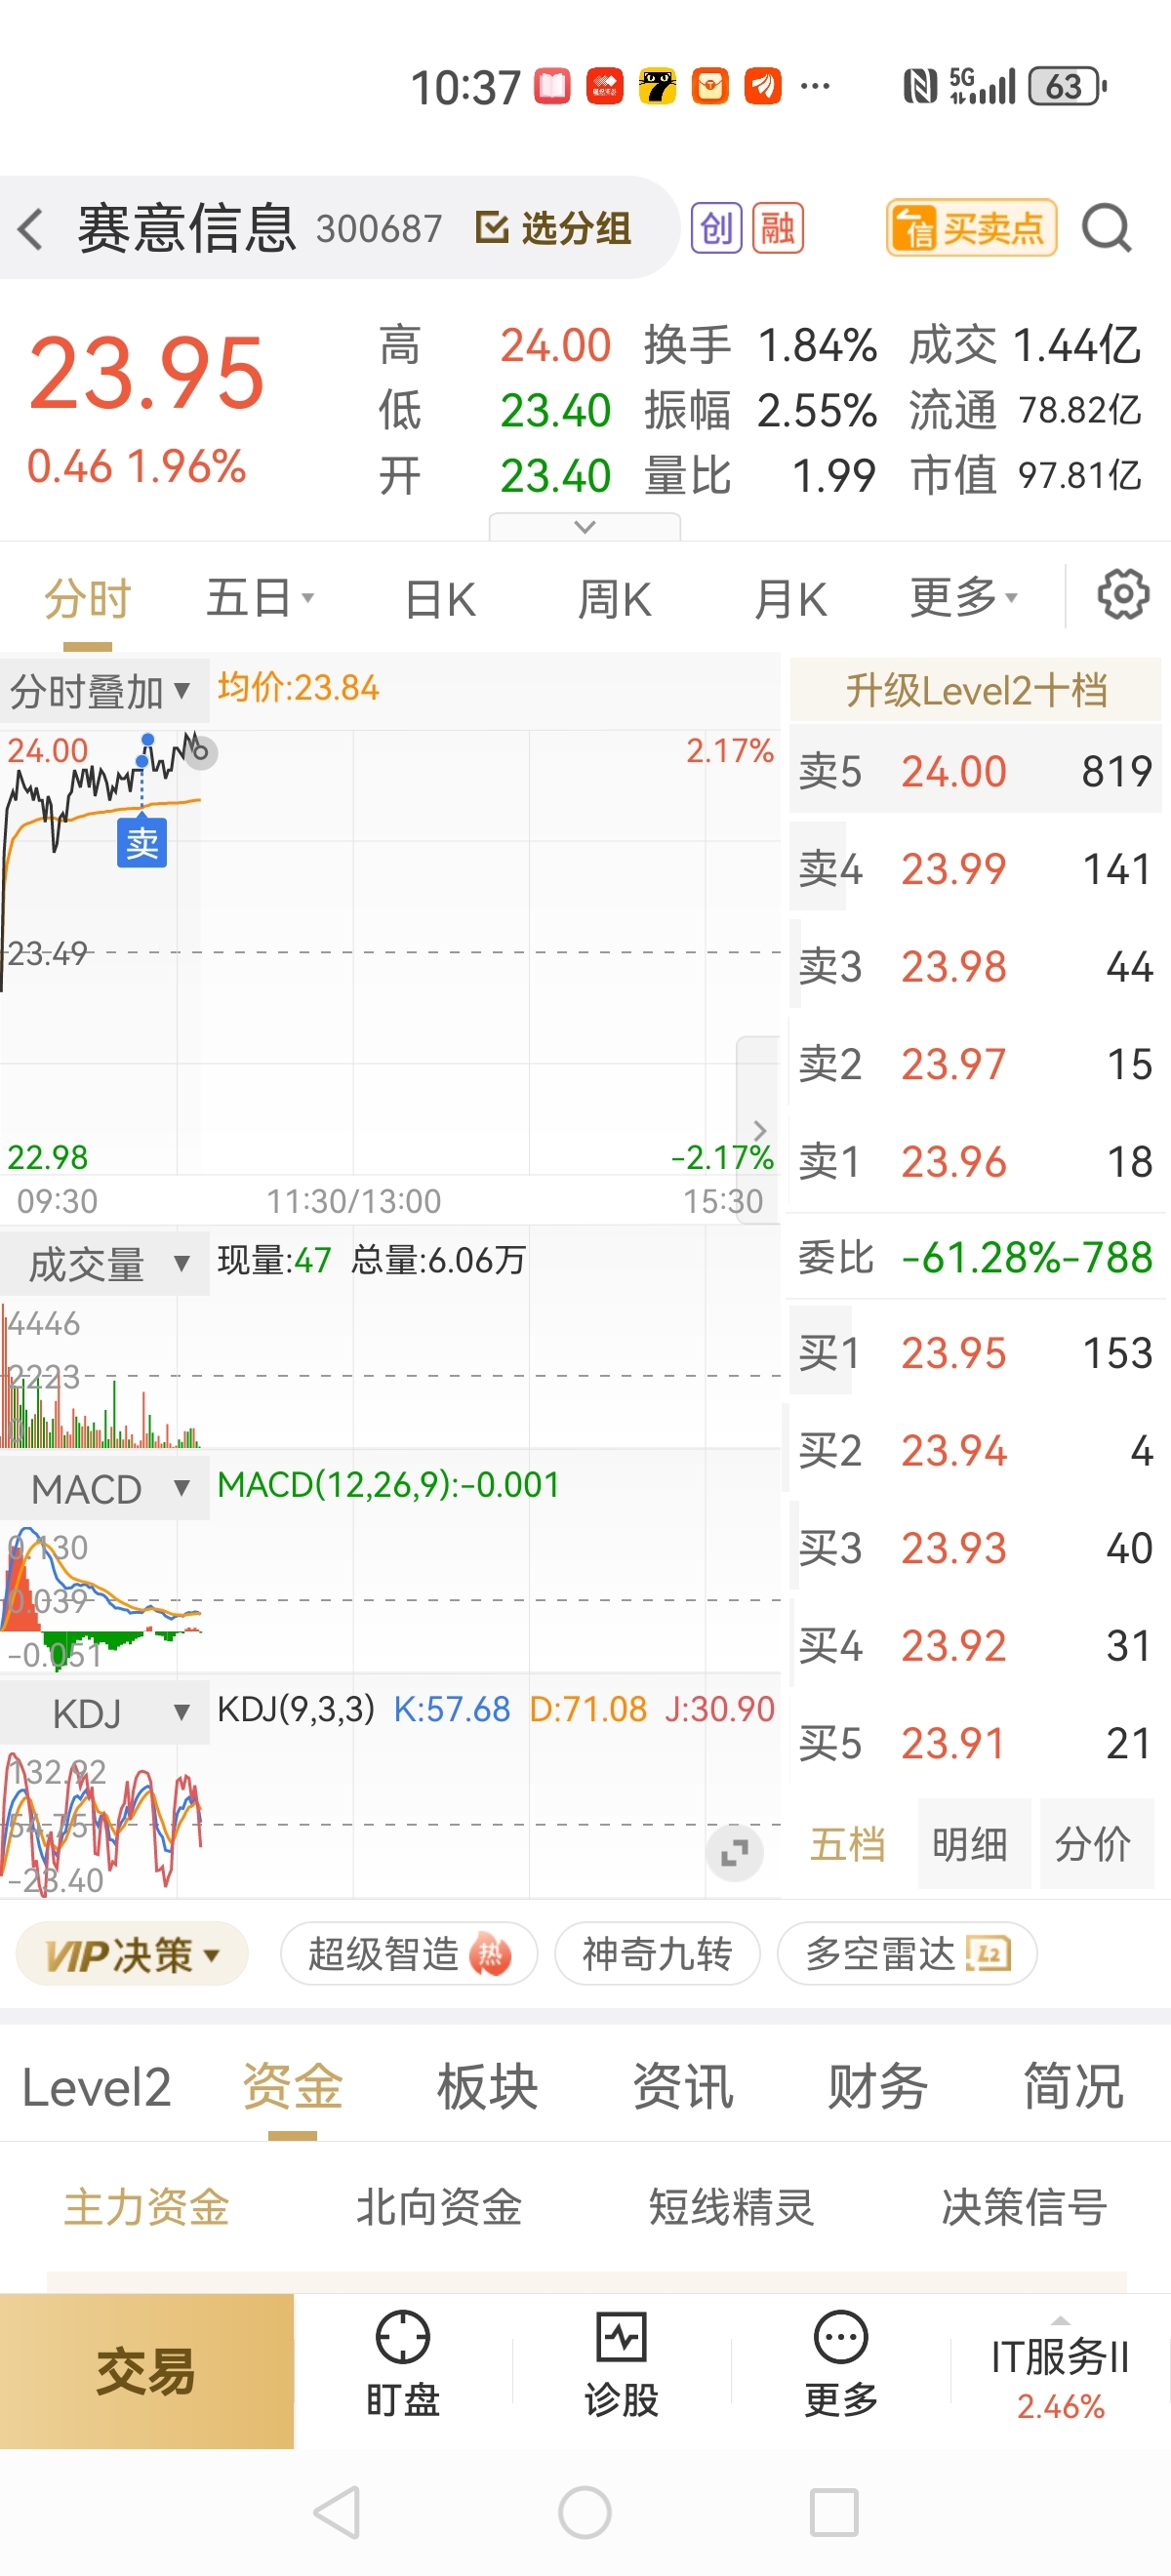Expand quote details chevron below prices
The height and width of the screenshot is (2576, 1171).
click(585, 526)
